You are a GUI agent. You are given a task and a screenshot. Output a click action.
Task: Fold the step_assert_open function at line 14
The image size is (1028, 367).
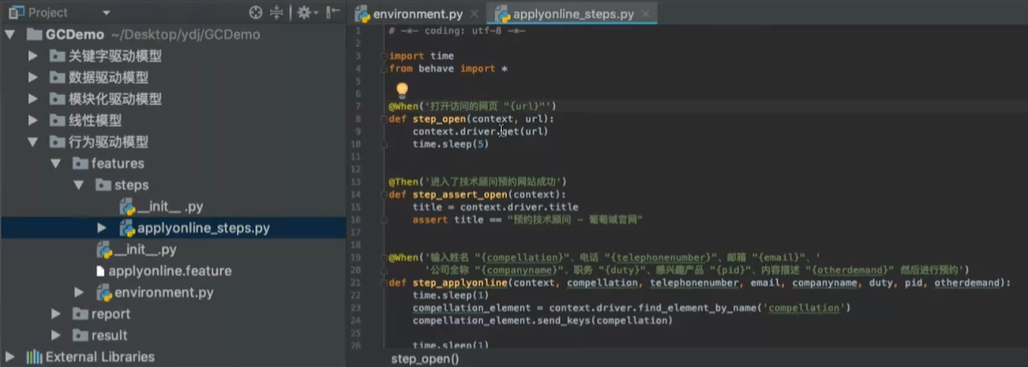click(x=384, y=195)
